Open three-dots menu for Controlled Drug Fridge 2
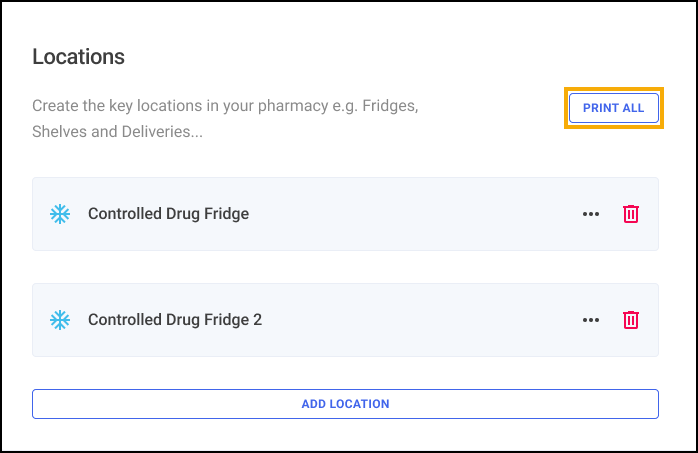 (591, 320)
